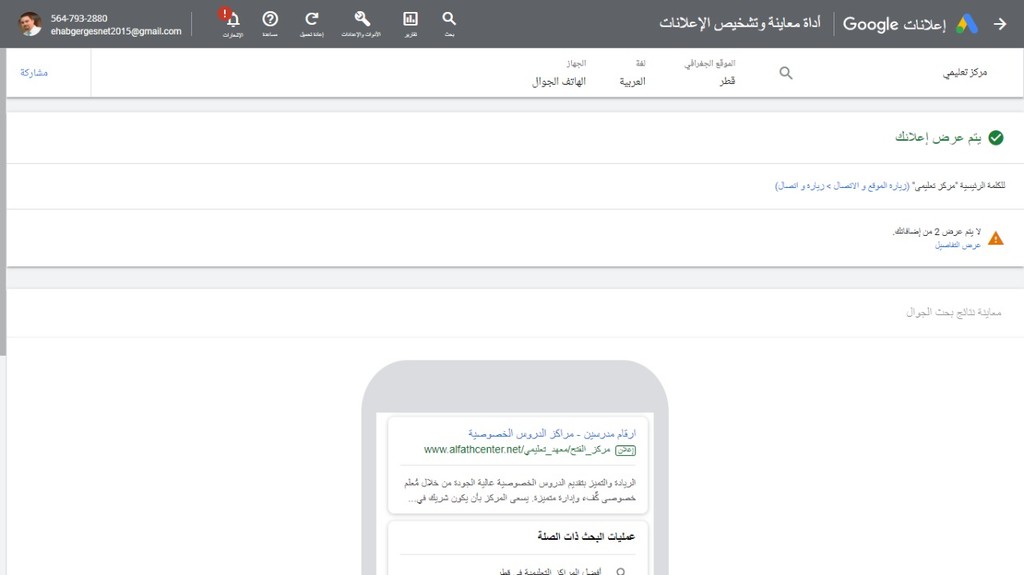Click the مشاركة share link

(34, 73)
